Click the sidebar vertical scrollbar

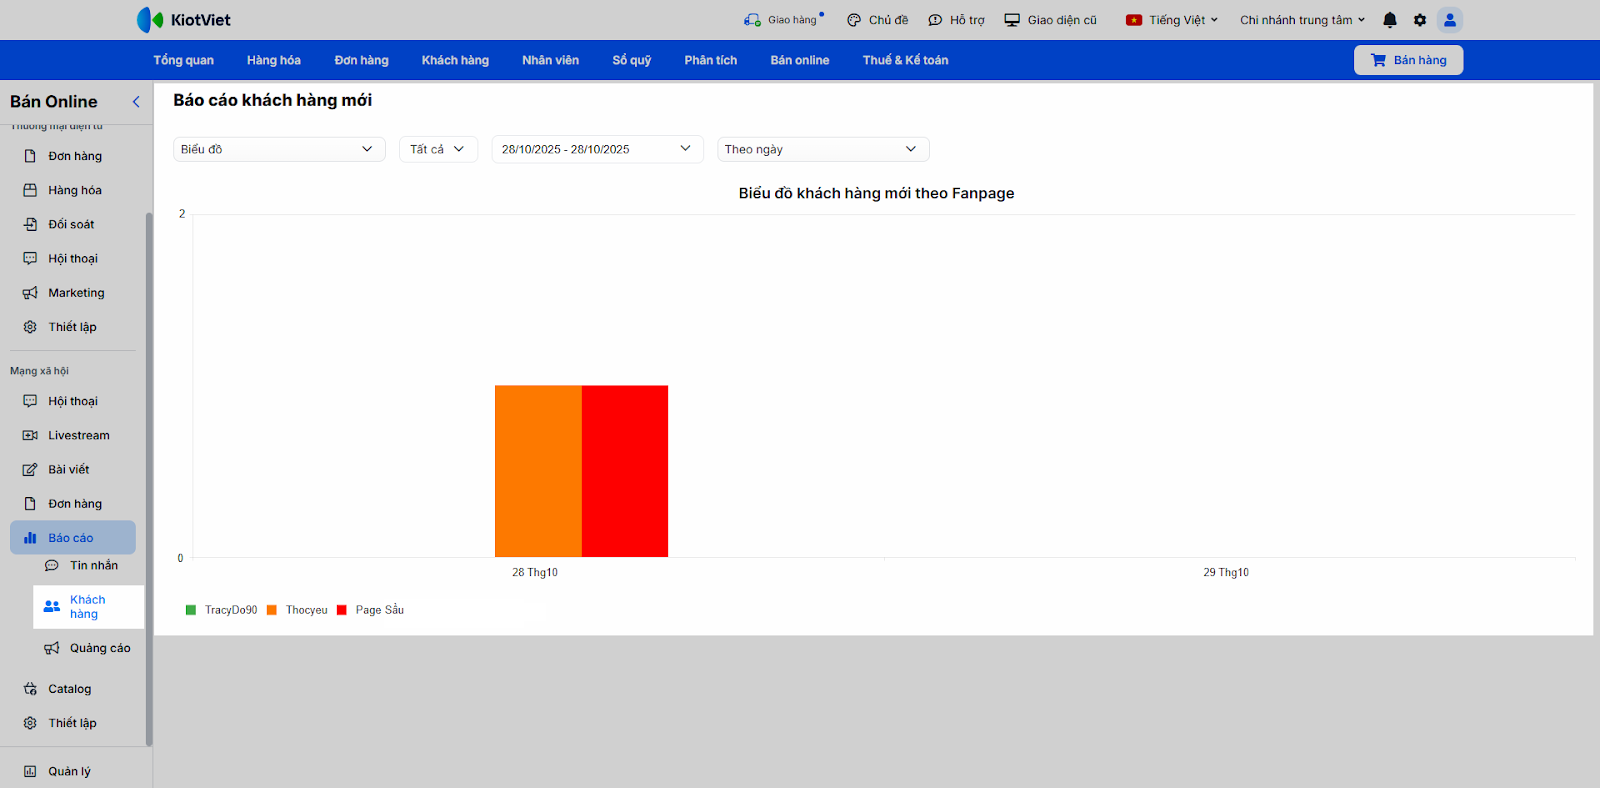click(149, 479)
